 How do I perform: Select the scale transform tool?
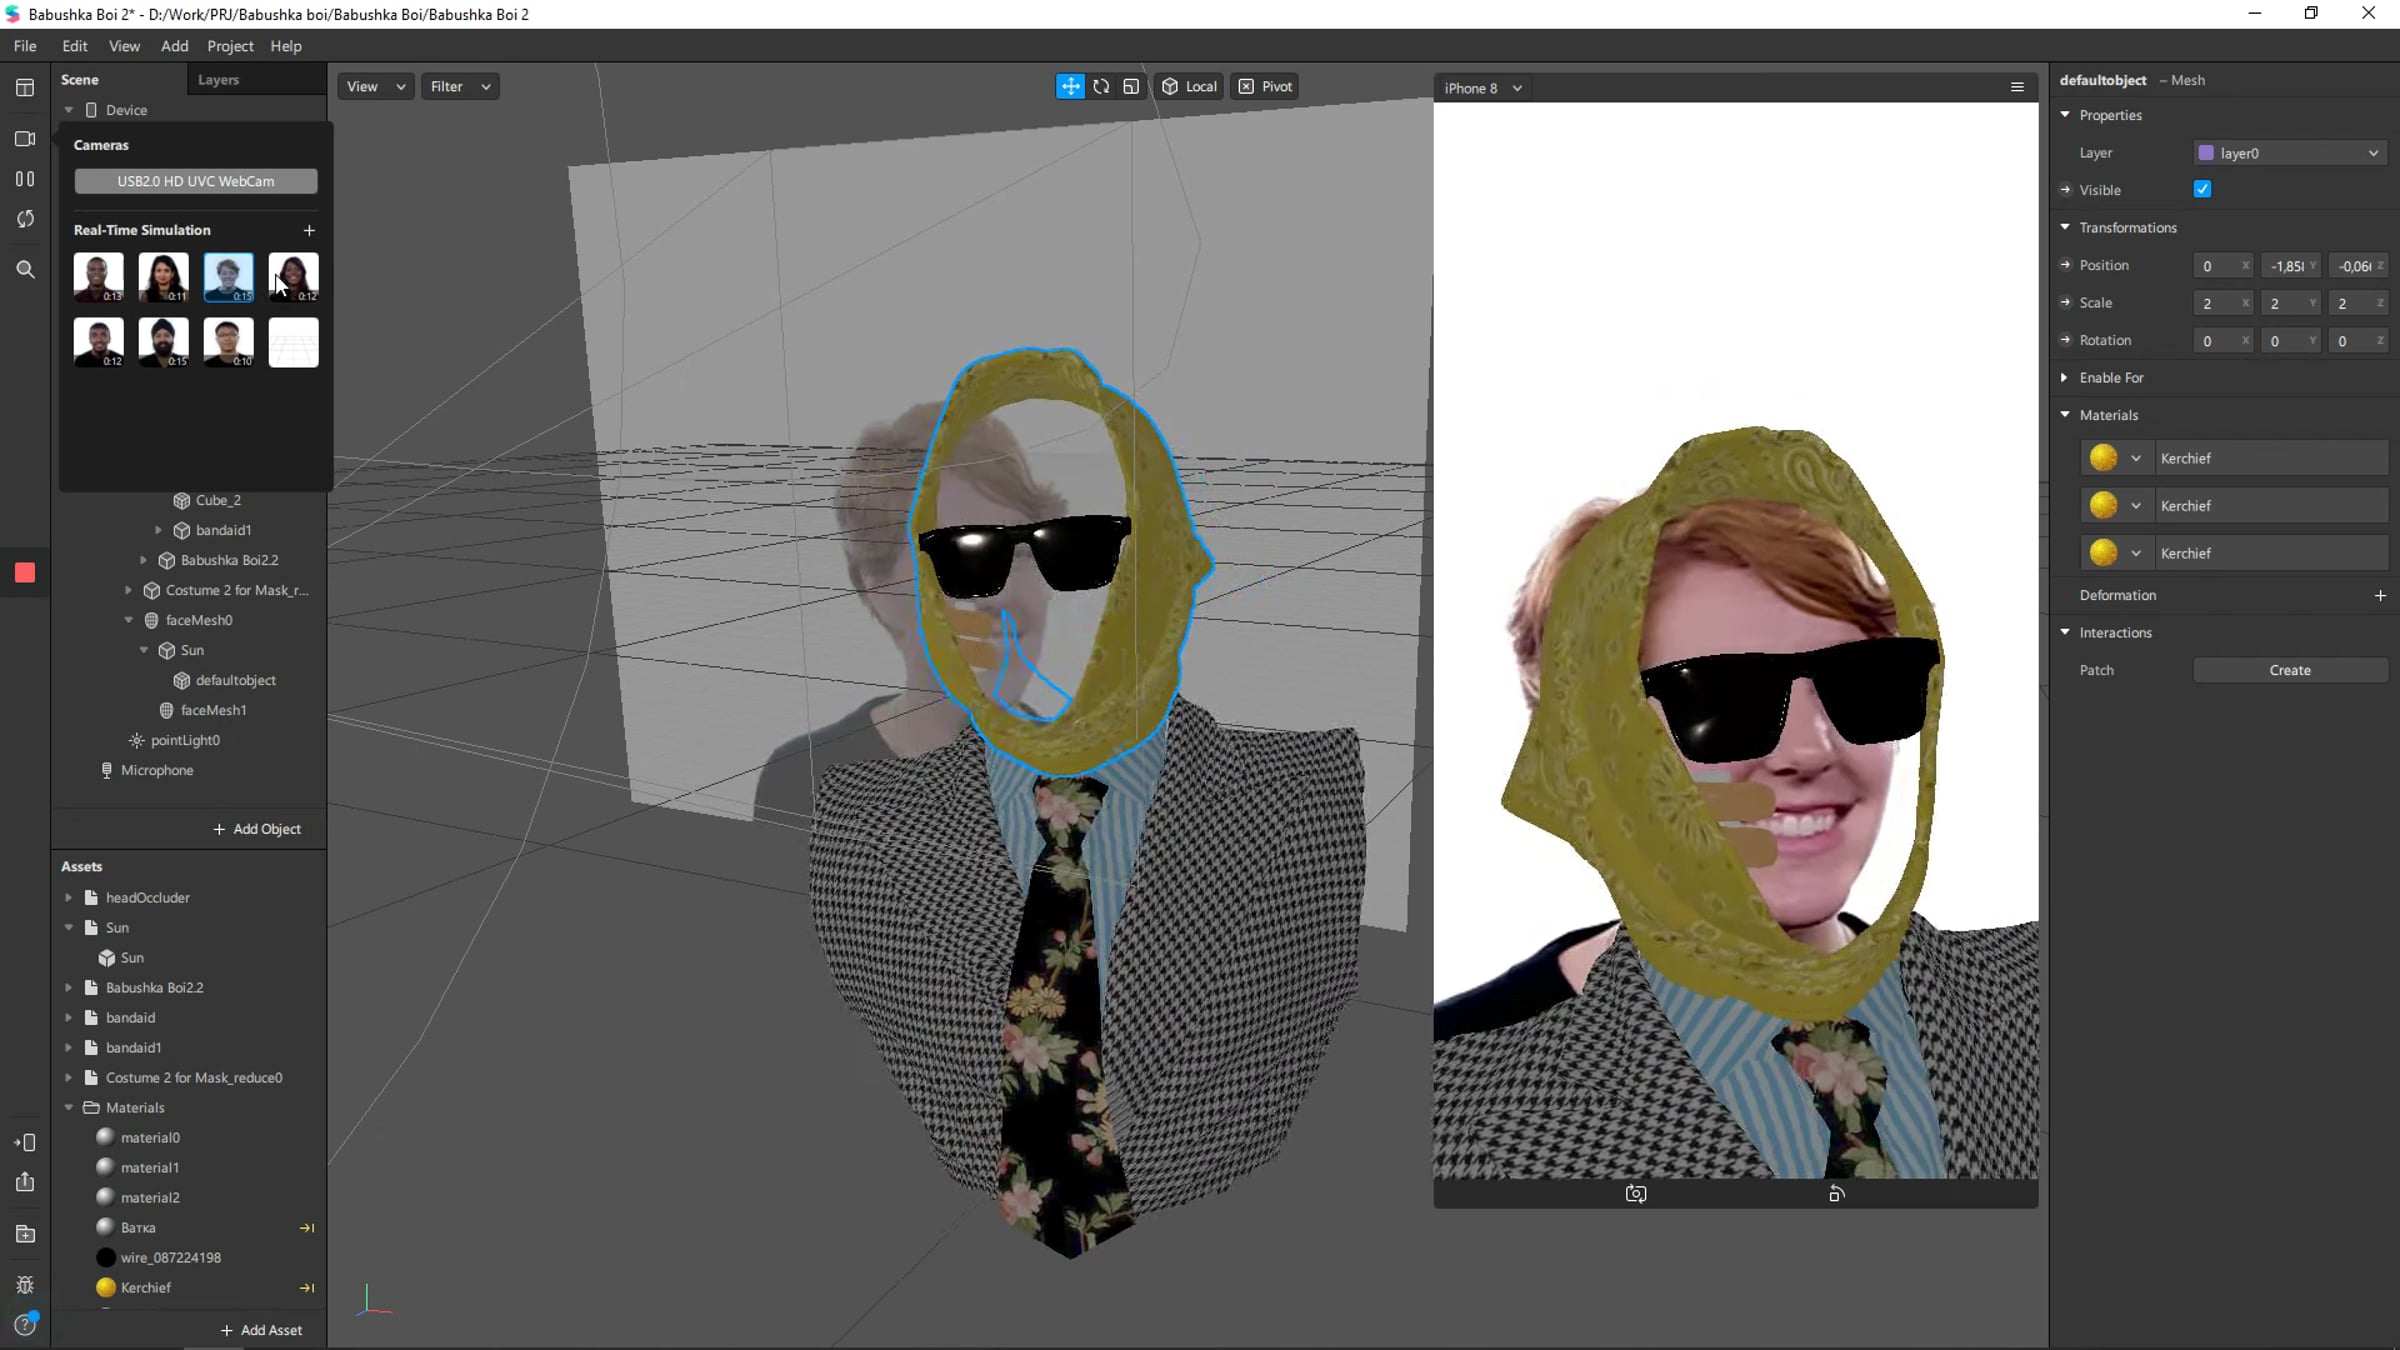tap(1131, 87)
